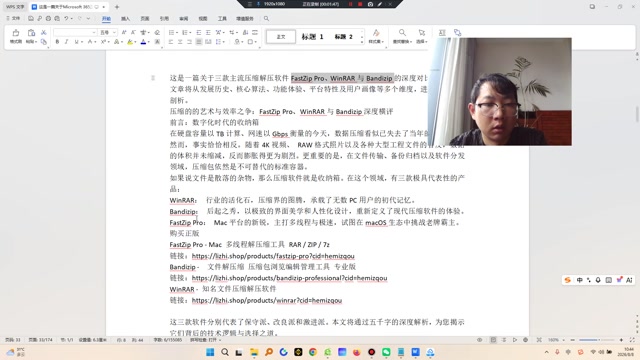This screenshot has width=640, height=360.
Task: Switch to the 页面 ribbon tab
Action: (x=145, y=19)
